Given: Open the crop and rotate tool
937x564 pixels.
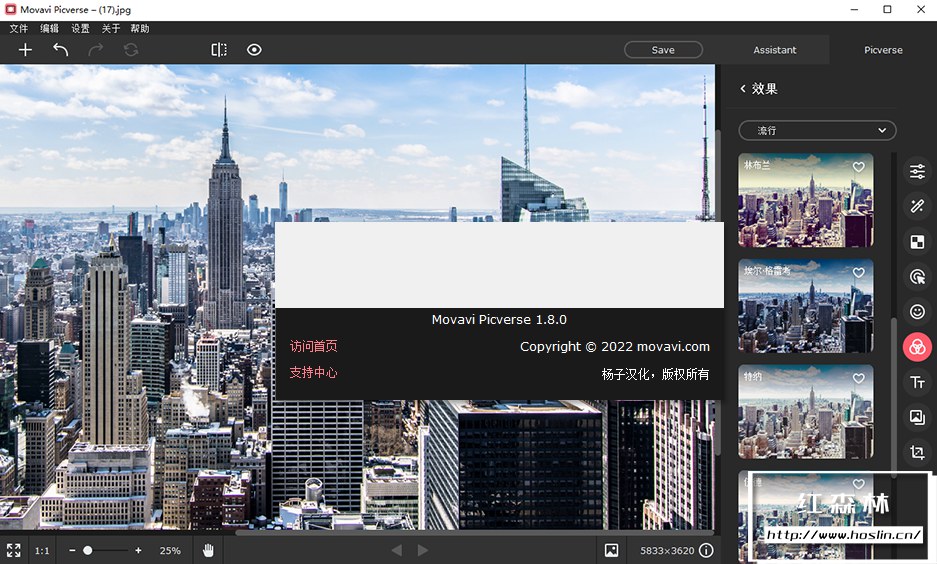Looking at the screenshot, I should 917,452.
